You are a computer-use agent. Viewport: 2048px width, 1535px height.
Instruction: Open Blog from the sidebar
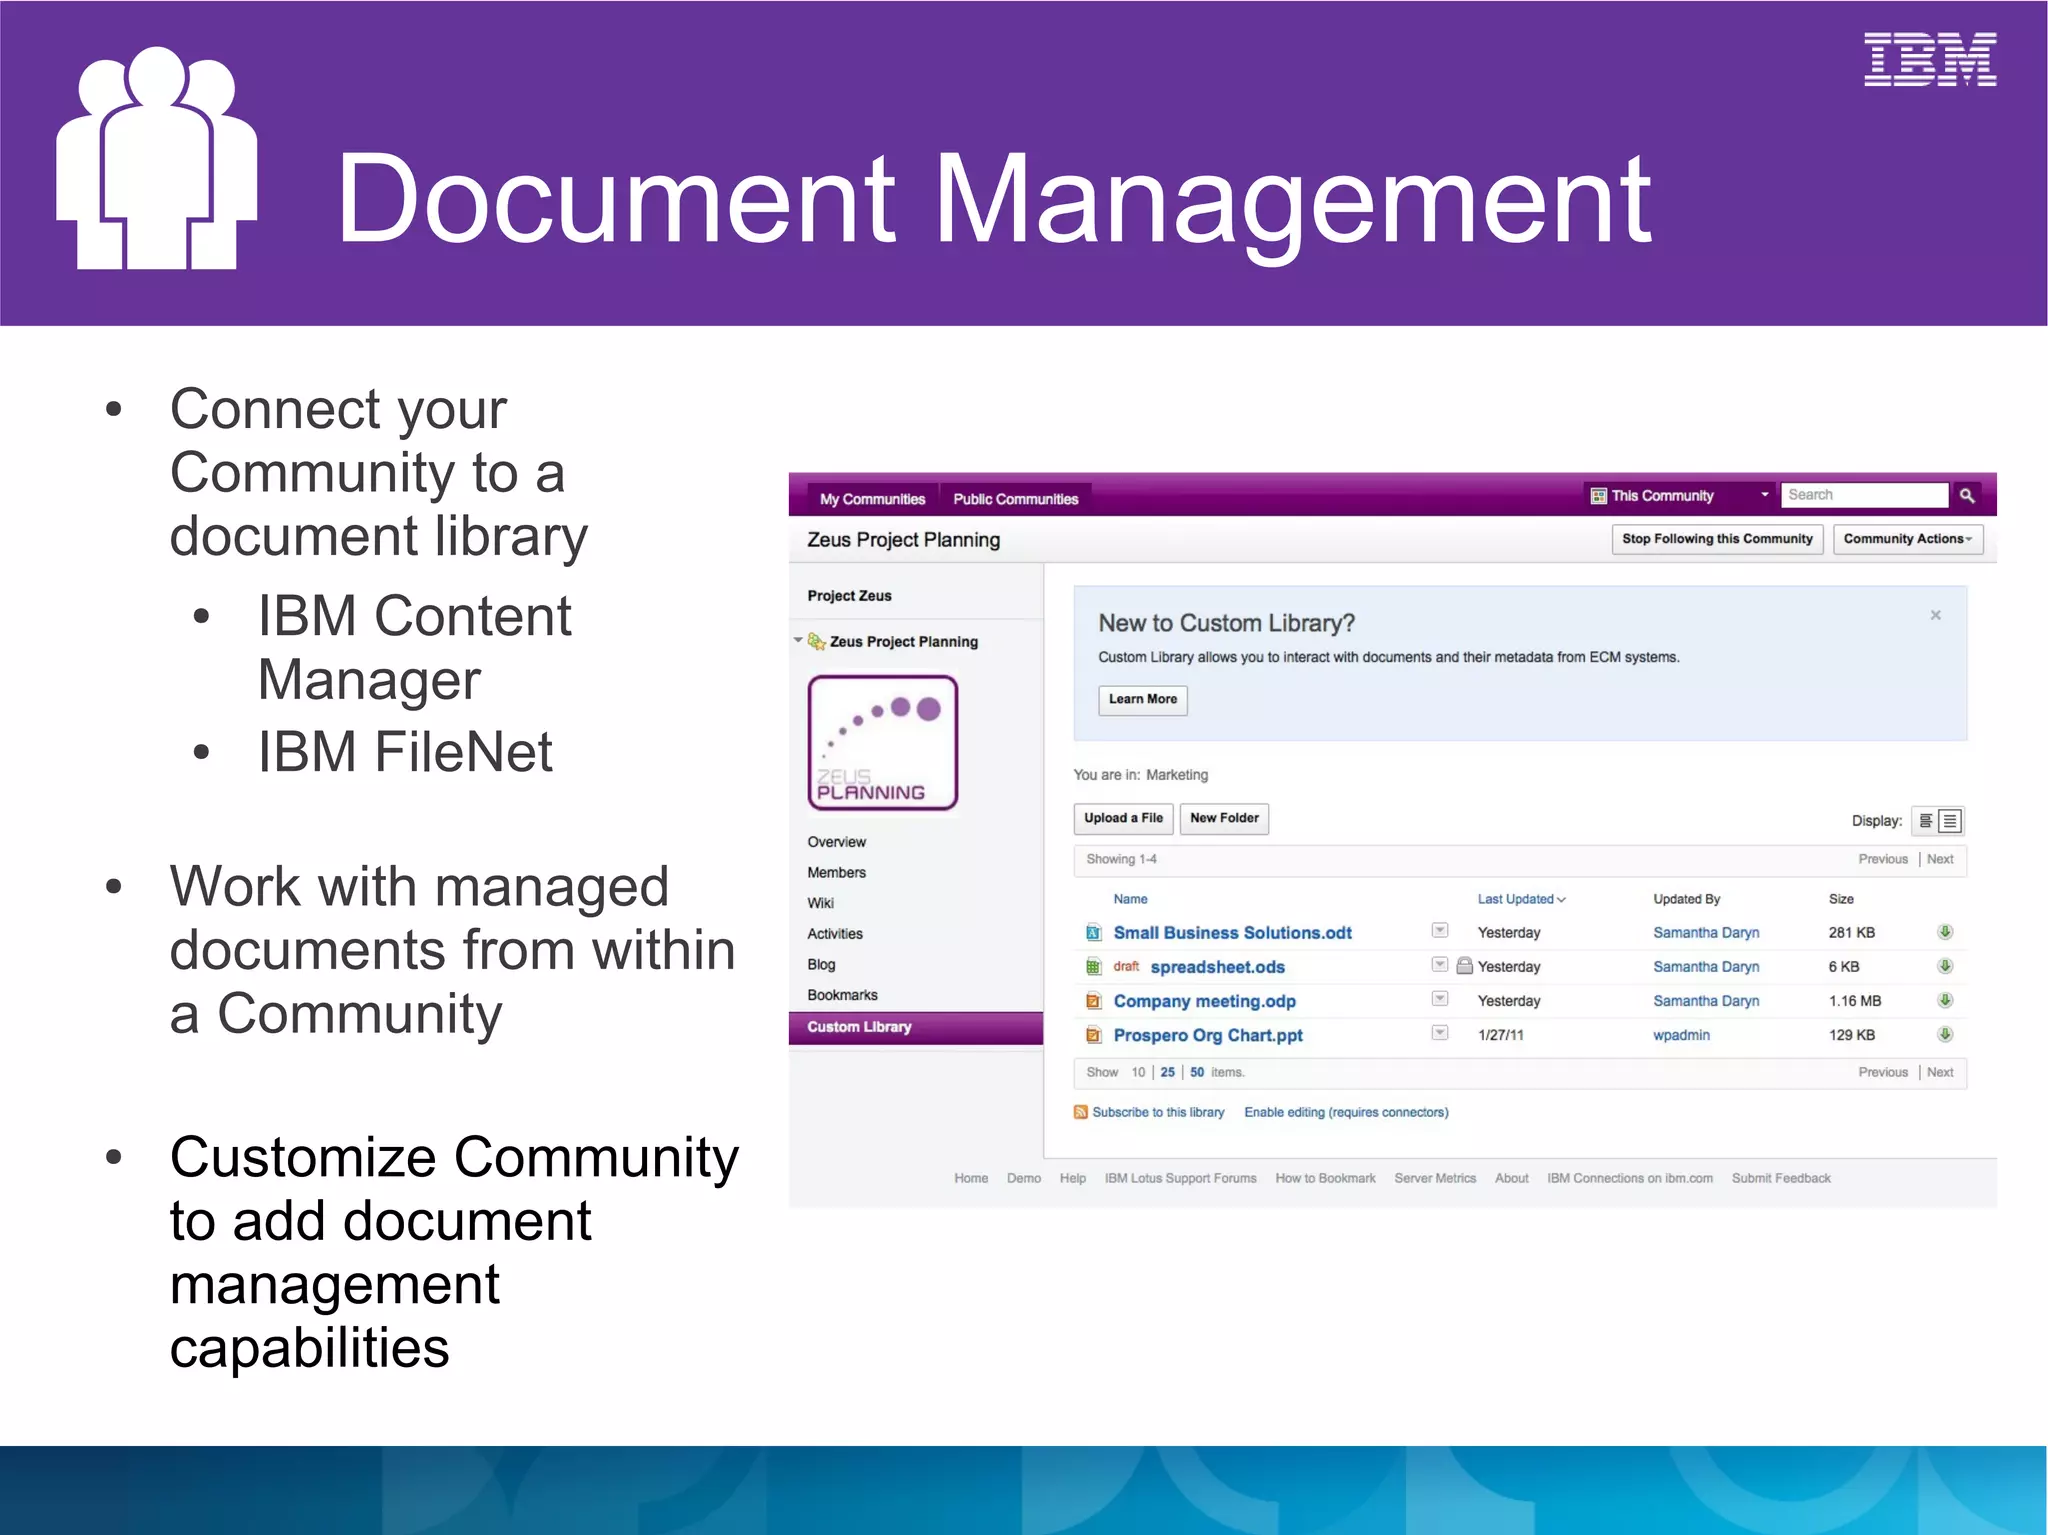pos(821,965)
